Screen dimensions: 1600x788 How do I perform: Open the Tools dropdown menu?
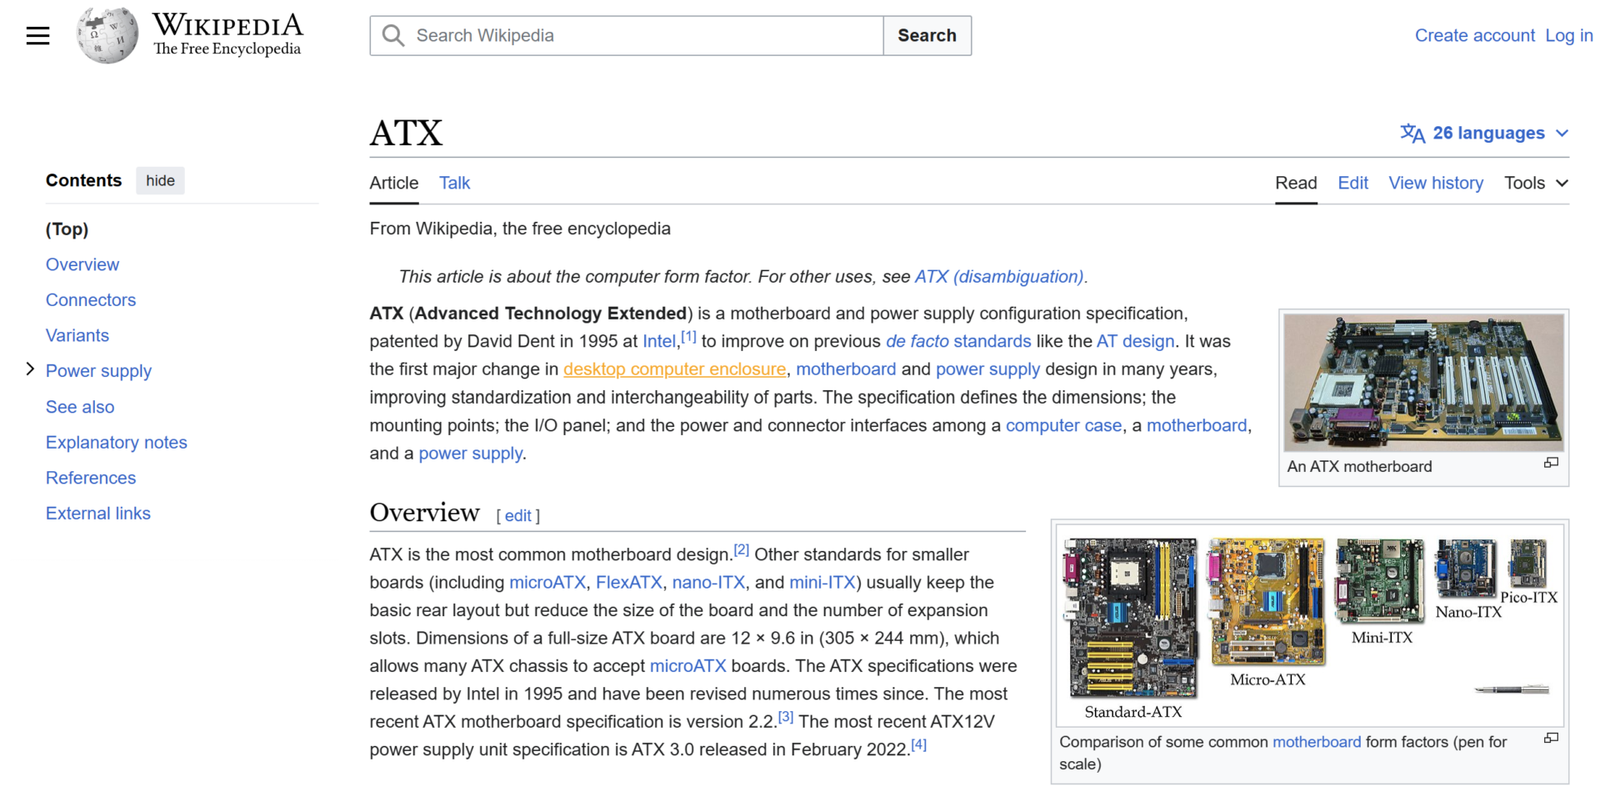[x=1535, y=183]
